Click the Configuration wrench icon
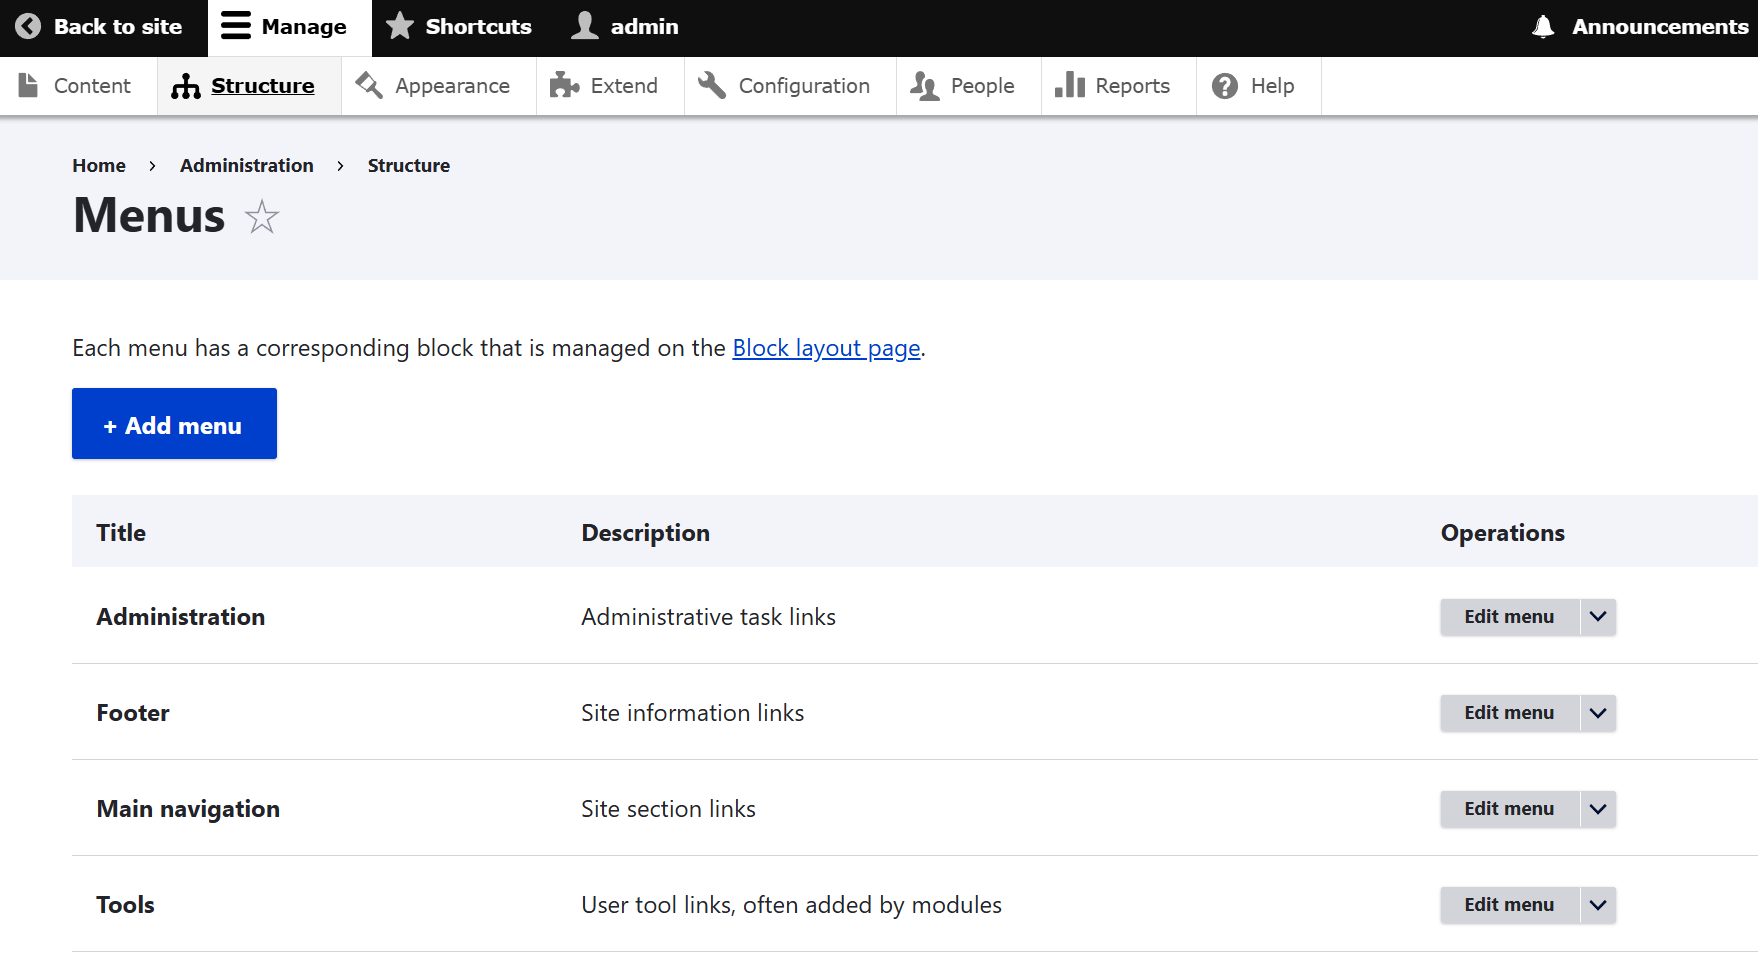 tap(712, 86)
